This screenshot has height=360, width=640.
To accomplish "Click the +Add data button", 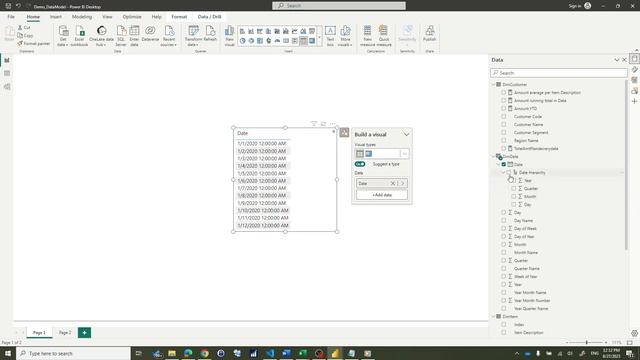I will coord(382,195).
